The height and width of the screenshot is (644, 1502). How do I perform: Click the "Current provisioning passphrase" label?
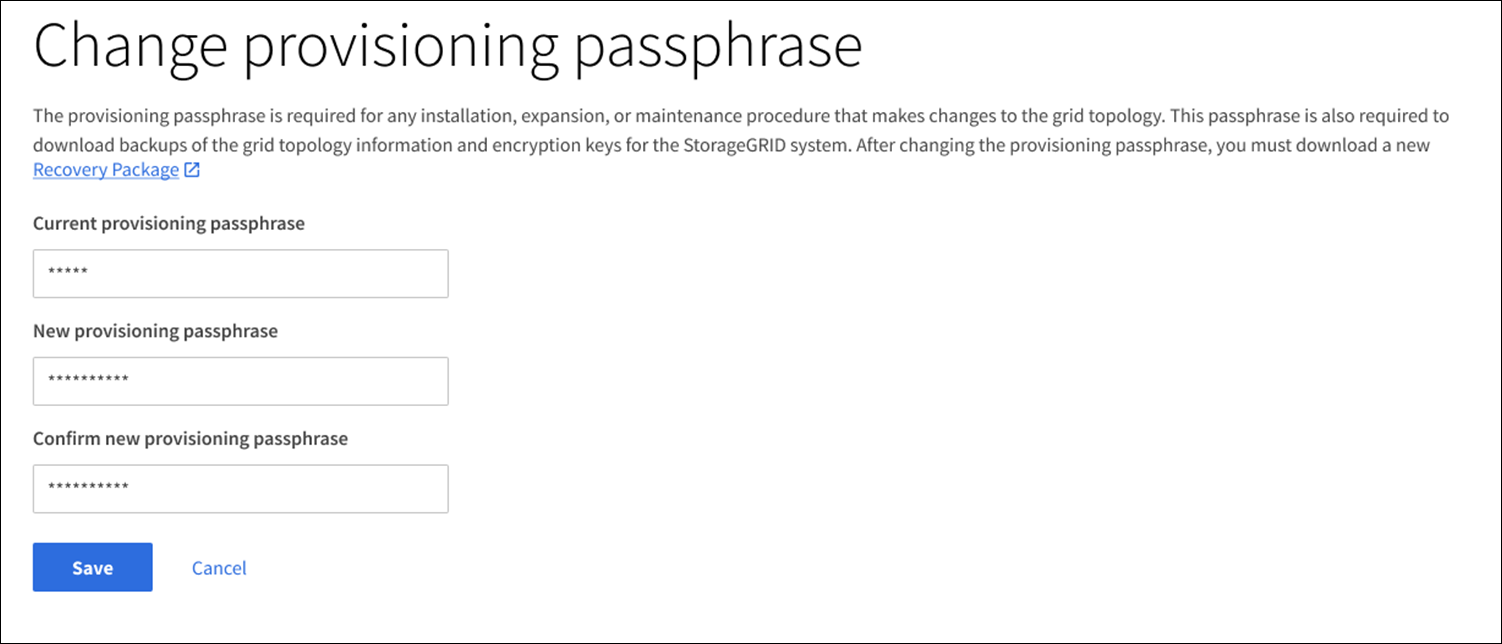pos(168,224)
